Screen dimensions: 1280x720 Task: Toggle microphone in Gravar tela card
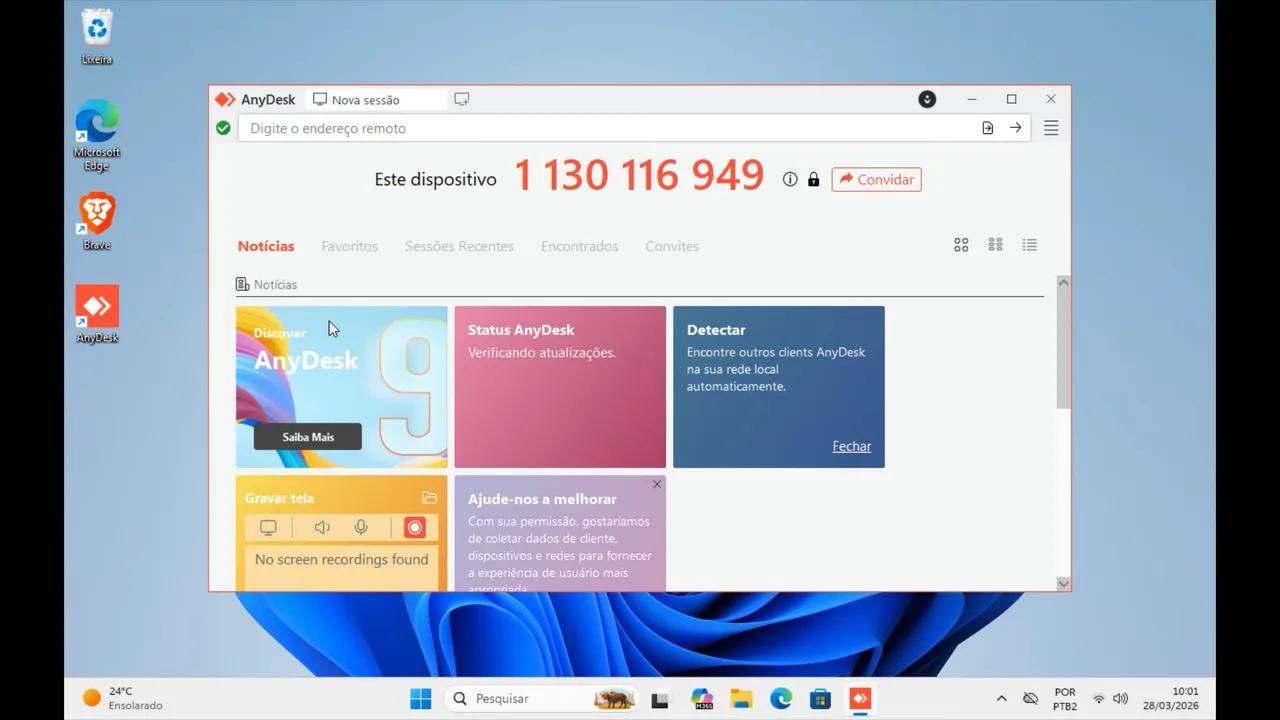pyautogui.click(x=361, y=528)
